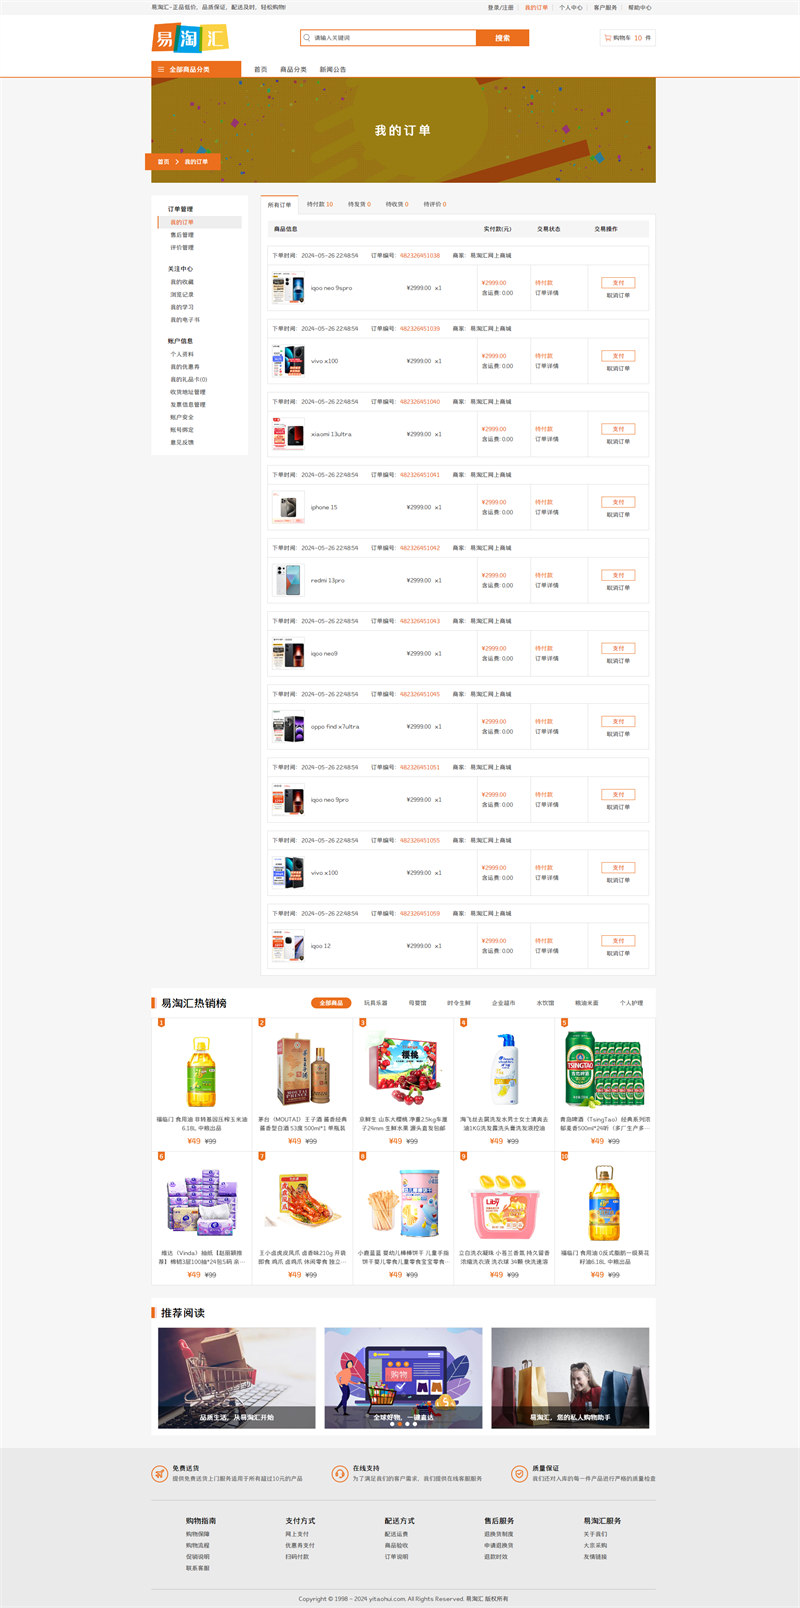This screenshot has width=800, height=1608.
Task: Click 支付 for the iqoo neo 9spro order
Action: pos(618,282)
